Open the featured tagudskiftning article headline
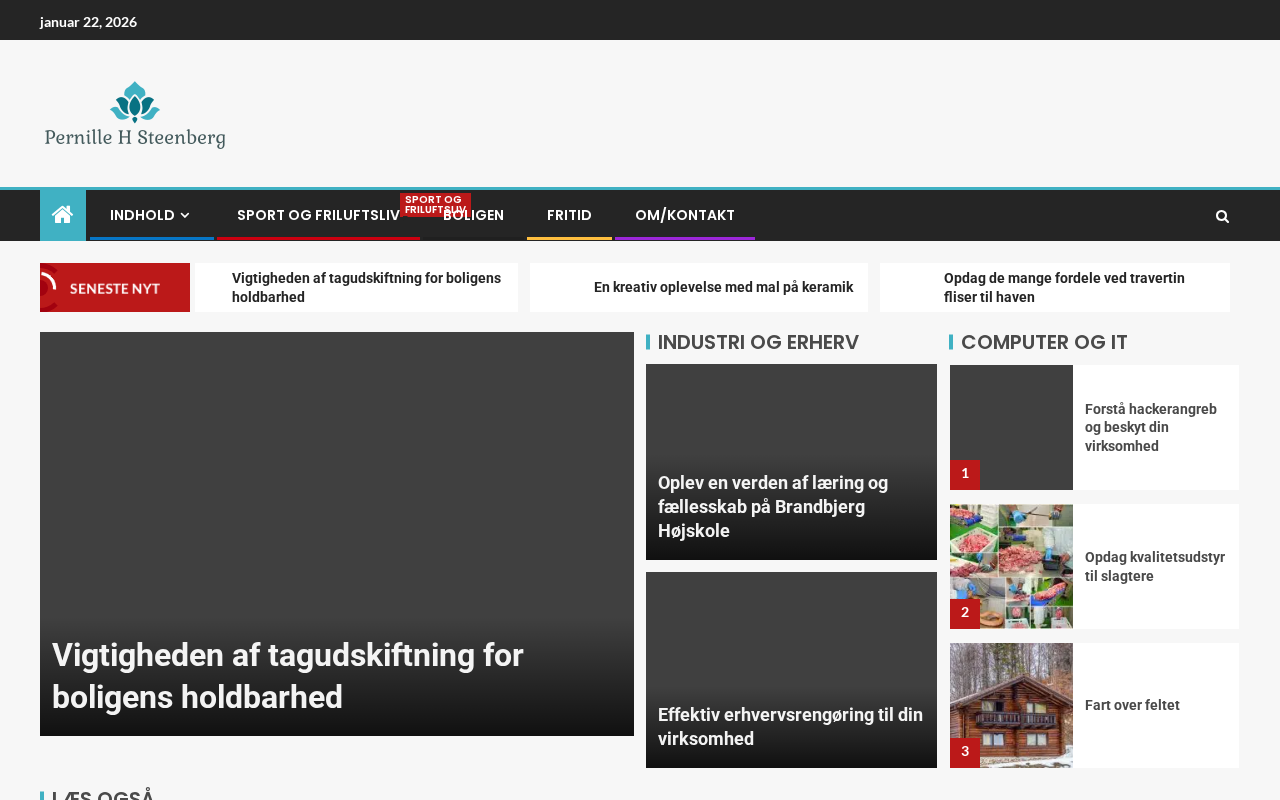 pos(288,675)
